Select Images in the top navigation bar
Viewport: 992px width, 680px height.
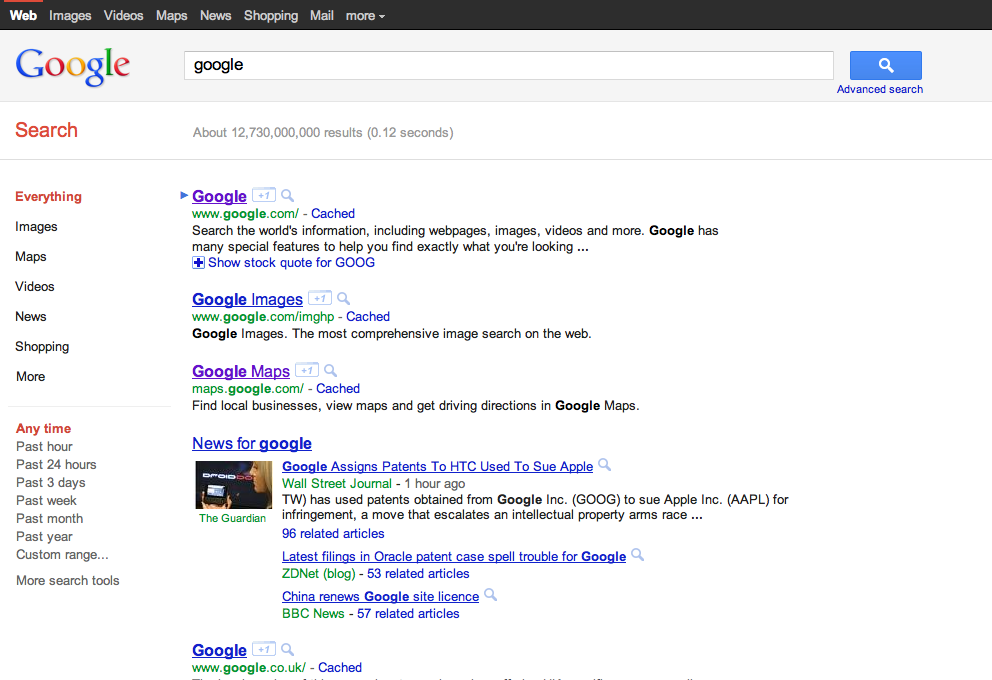(70, 15)
